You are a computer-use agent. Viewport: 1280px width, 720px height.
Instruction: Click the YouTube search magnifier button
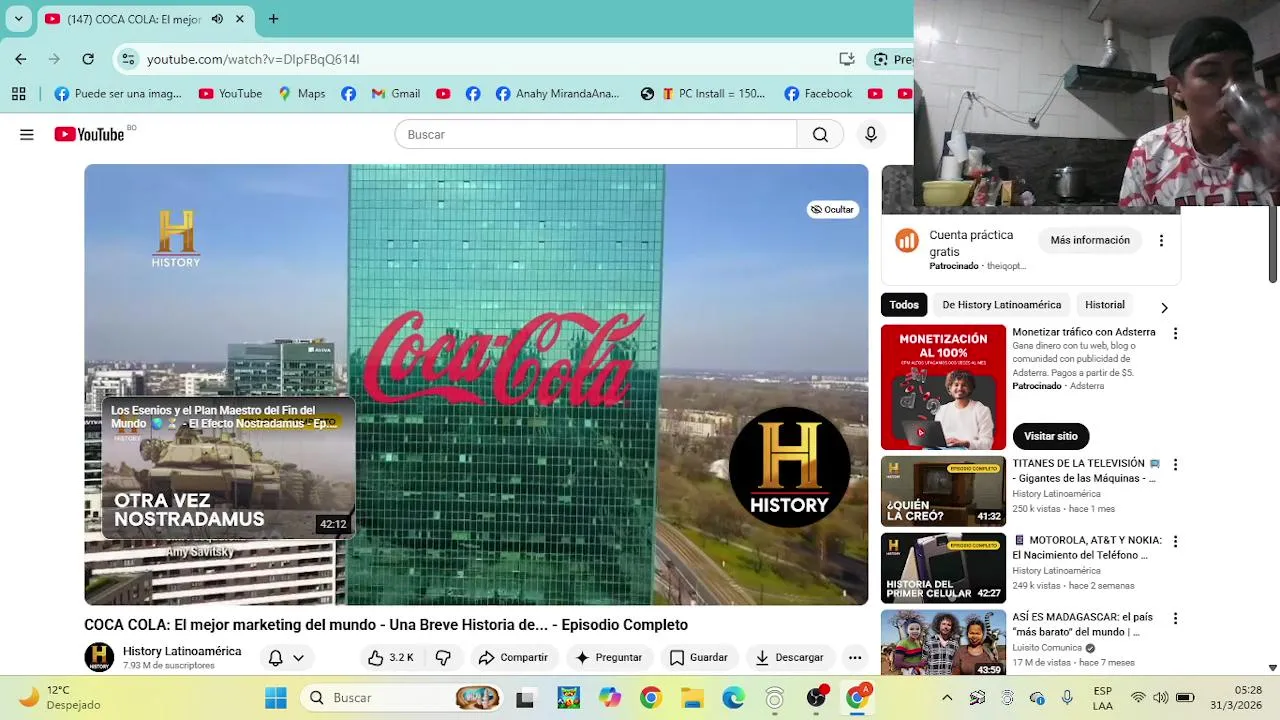point(820,134)
